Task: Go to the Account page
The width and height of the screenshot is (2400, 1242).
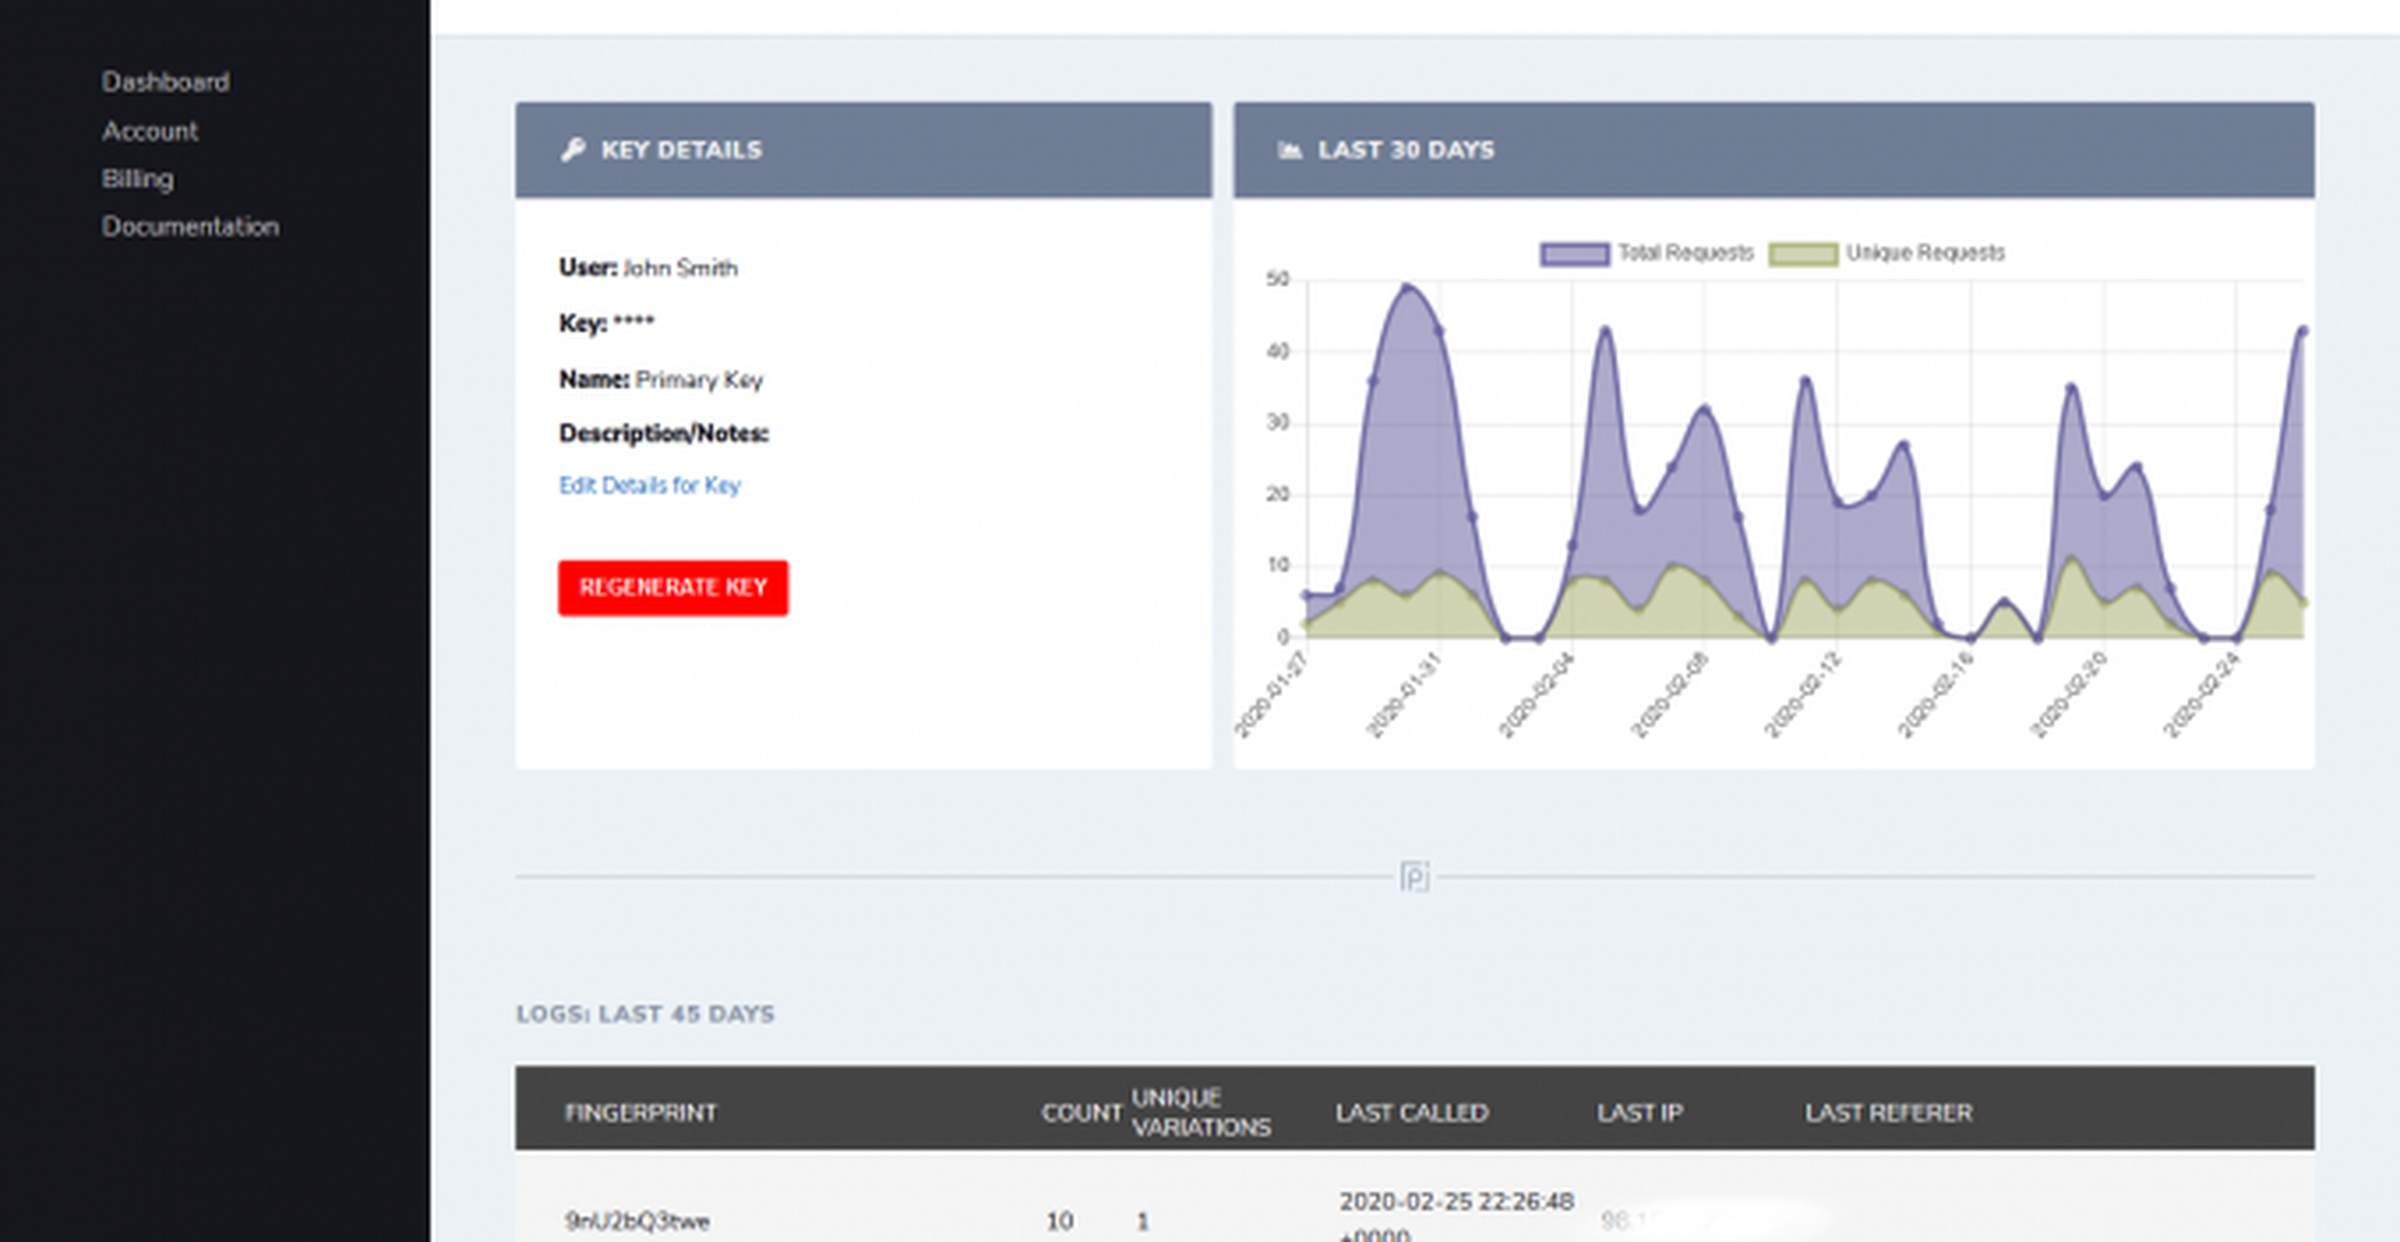Action: pos(150,131)
